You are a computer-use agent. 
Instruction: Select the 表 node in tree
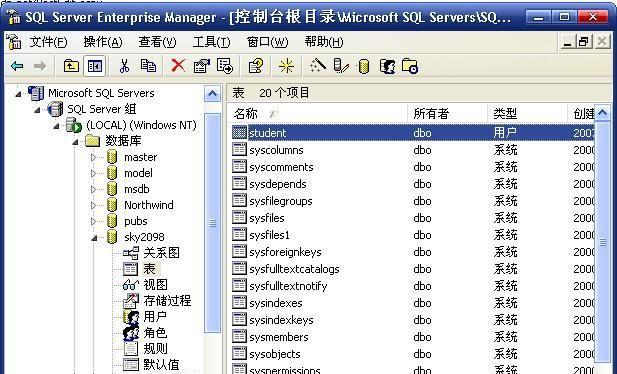click(149, 269)
